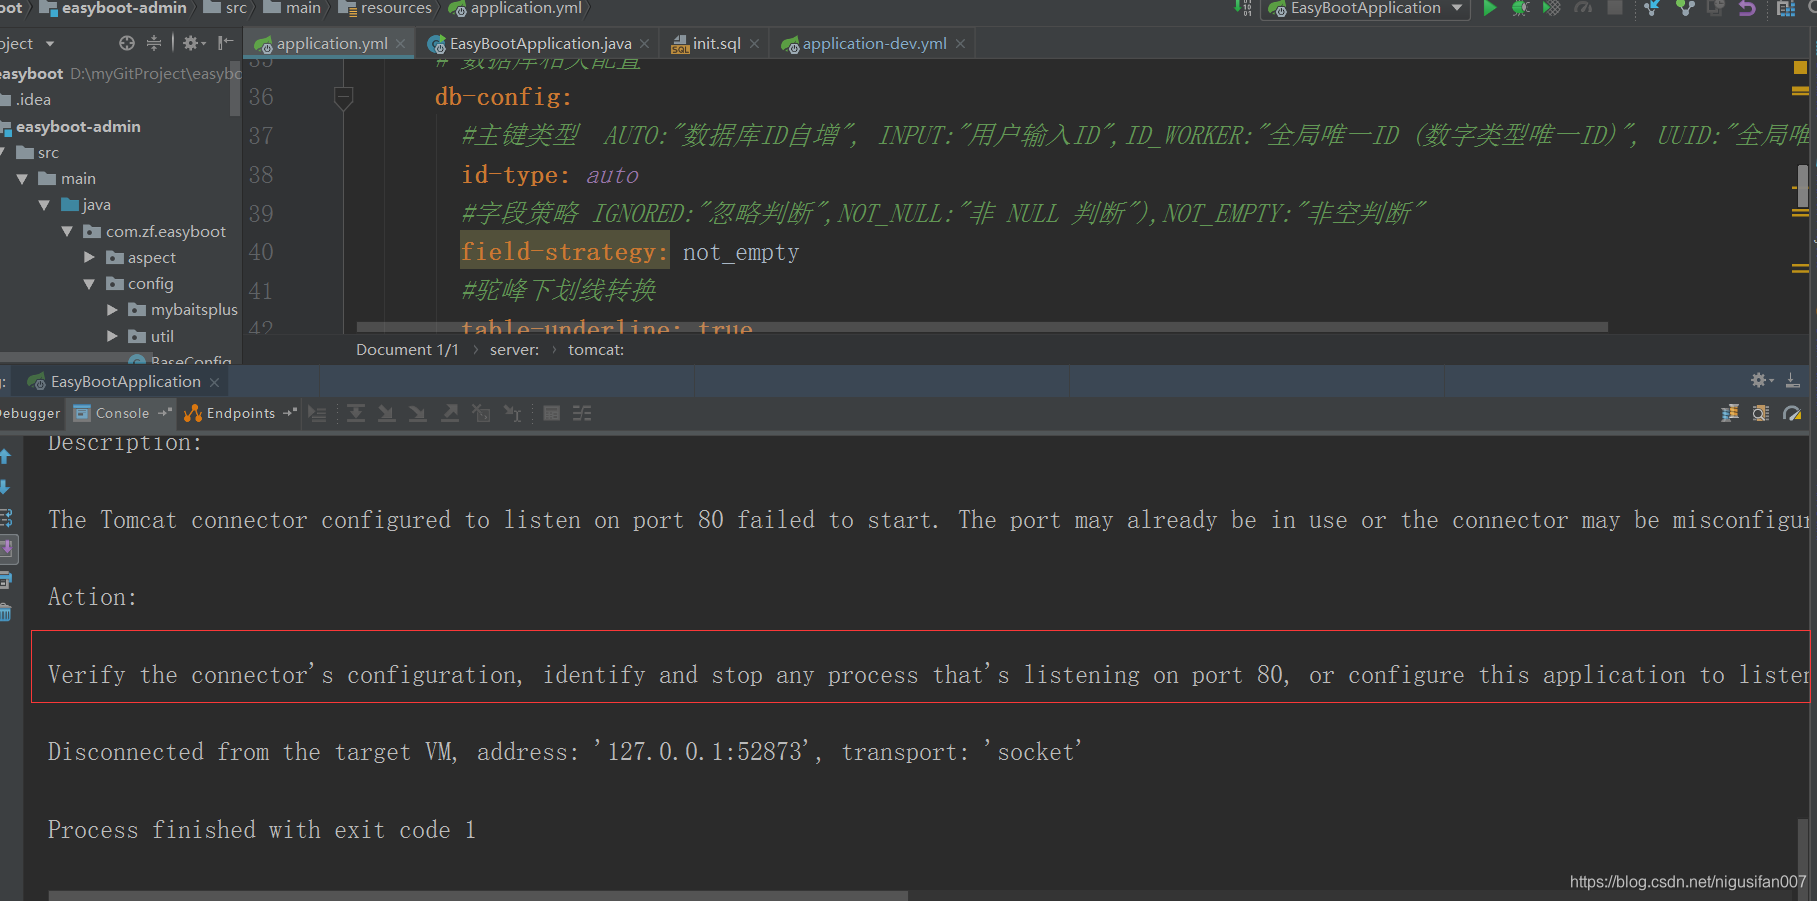Image resolution: width=1817 pixels, height=901 pixels.
Task: Click the Evaluate Expression calculator icon
Action: (x=551, y=414)
